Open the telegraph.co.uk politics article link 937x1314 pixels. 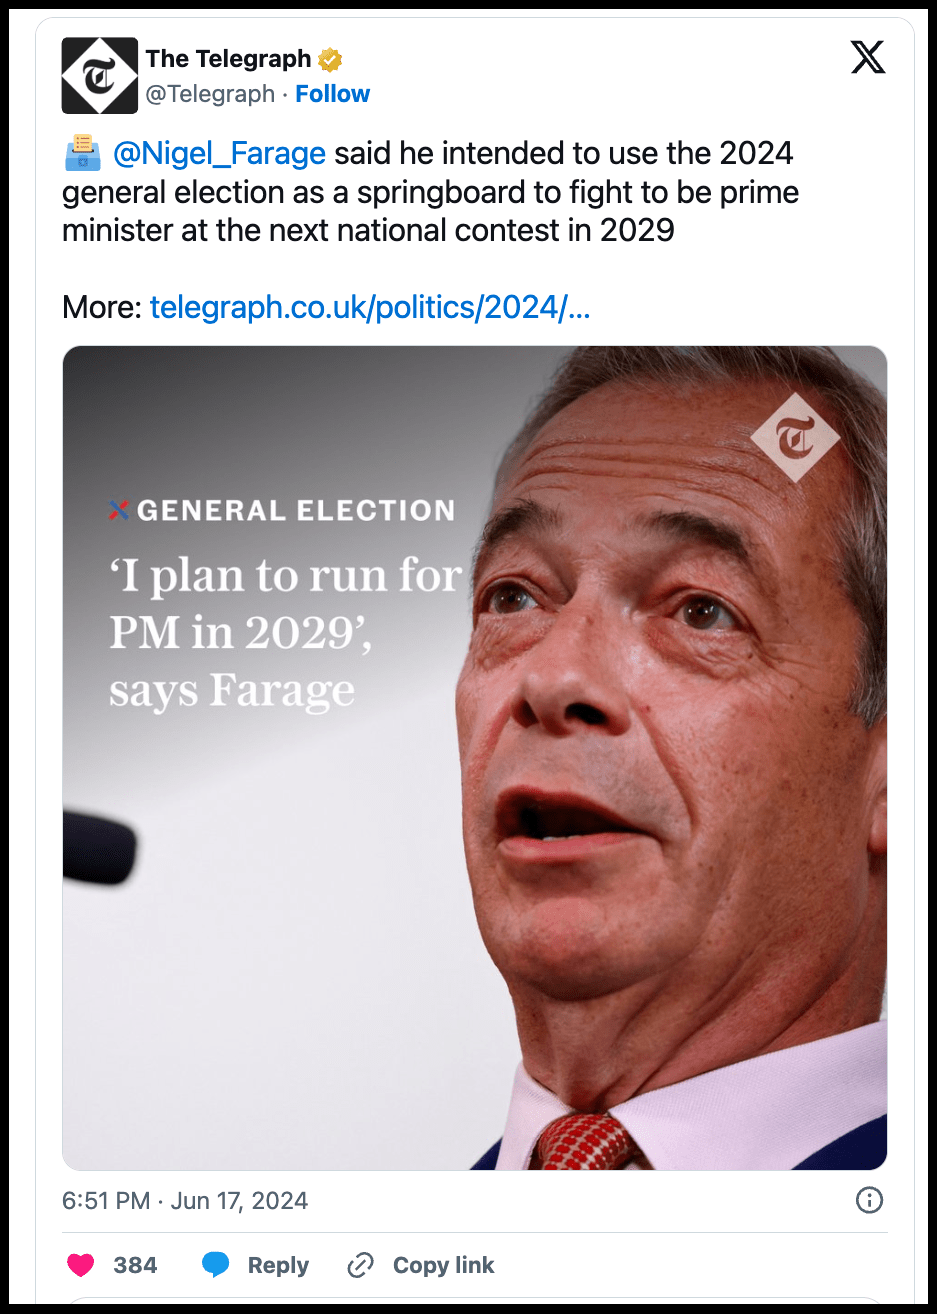[x=370, y=307]
